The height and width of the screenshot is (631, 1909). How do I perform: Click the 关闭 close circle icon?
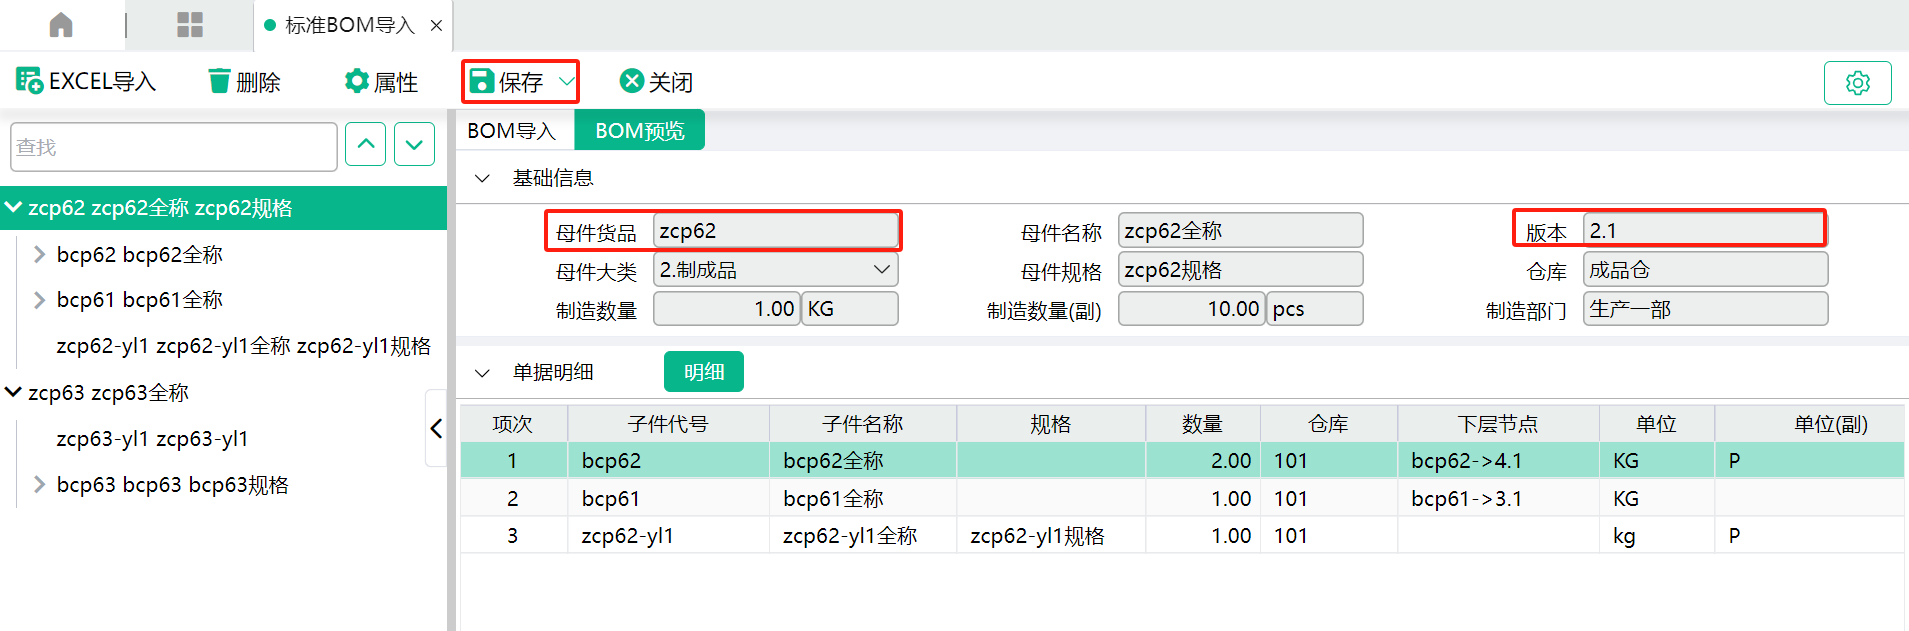(x=631, y=81)
